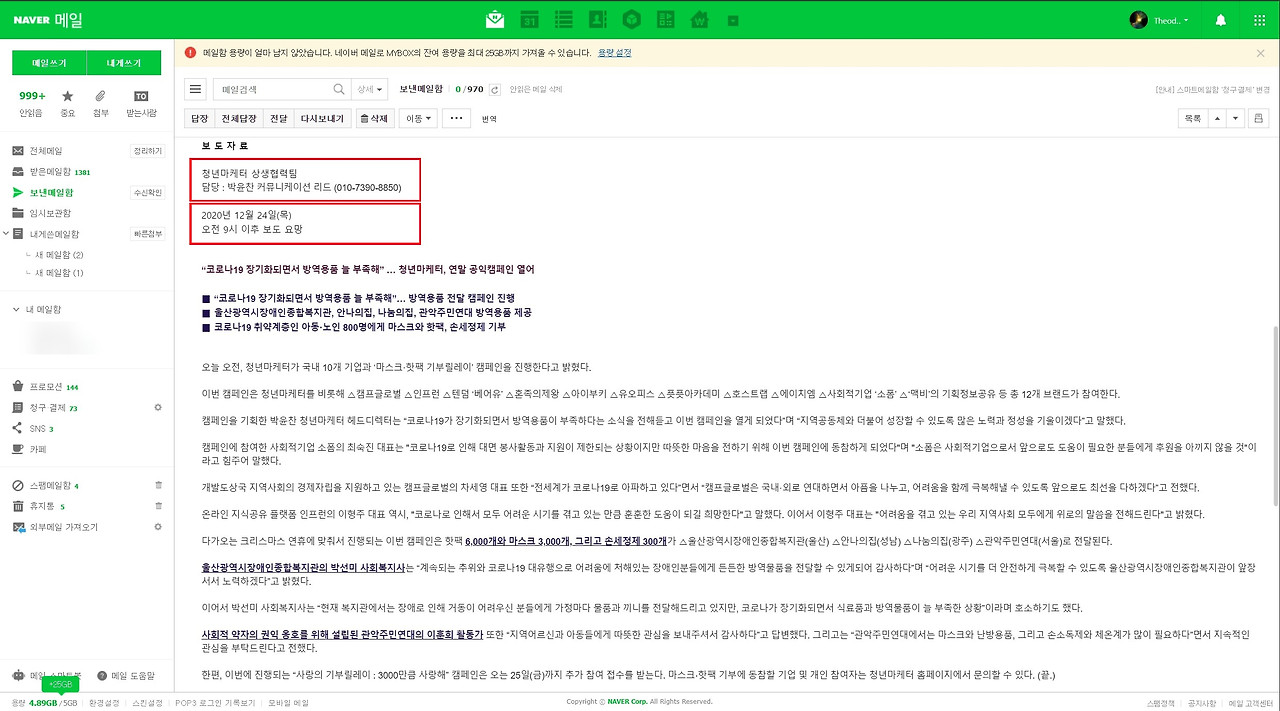Viewport: 1280px width, 711px height.
Task: Open the 이동 move-to dropdown in the toolbar
Action: coord(417,117)
